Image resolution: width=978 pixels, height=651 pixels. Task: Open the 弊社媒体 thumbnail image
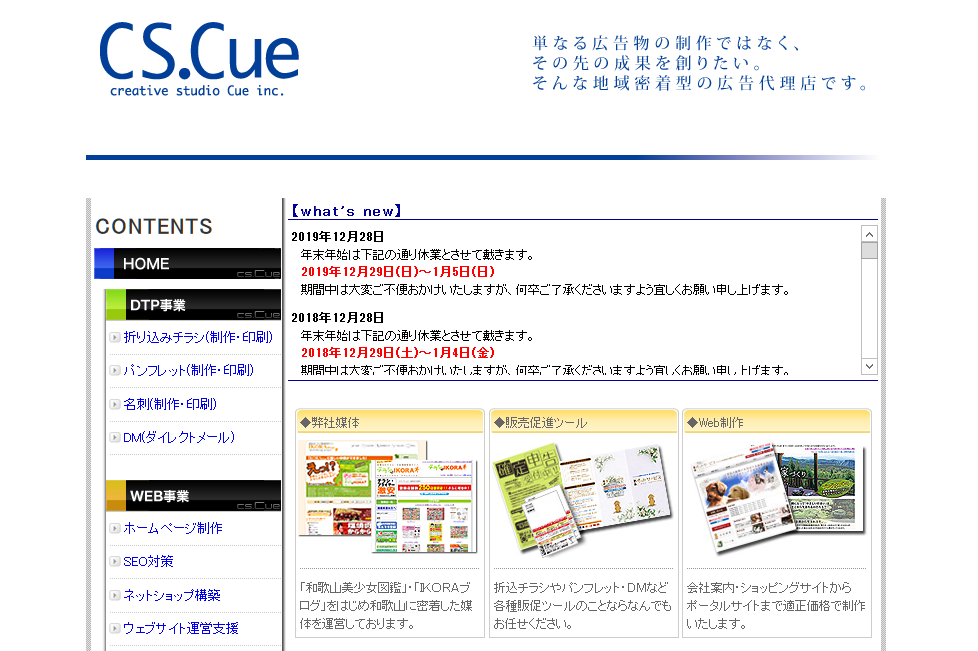[x=389, y=497]
